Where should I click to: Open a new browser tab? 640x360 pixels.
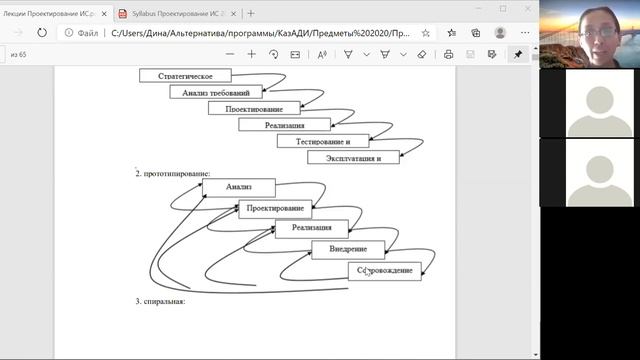tap(251, 13)
